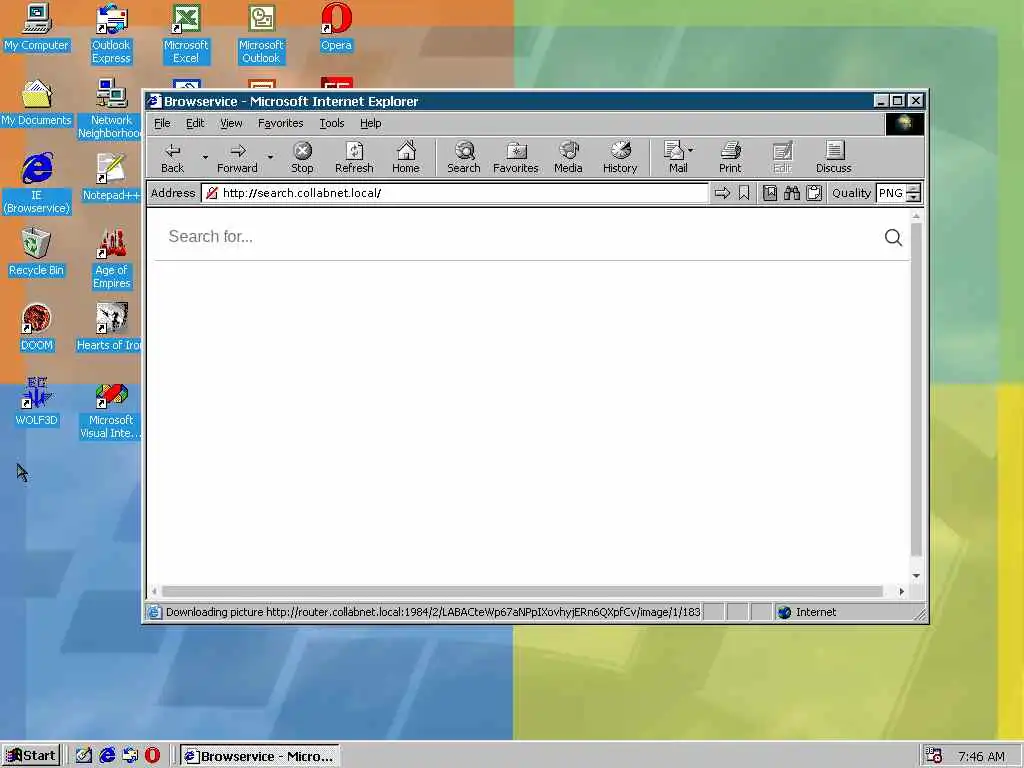Select Microsoft Excel desktop icon
The height and width of the screenshot is (768, 1024).
(x=186, y=34)
